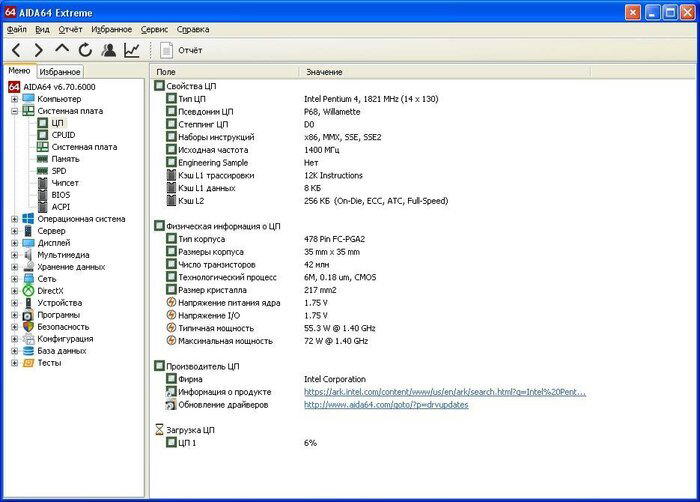Click the Свойства ЦП group header
This screenshot has width=700, height=502.
[x=191, y=86]
